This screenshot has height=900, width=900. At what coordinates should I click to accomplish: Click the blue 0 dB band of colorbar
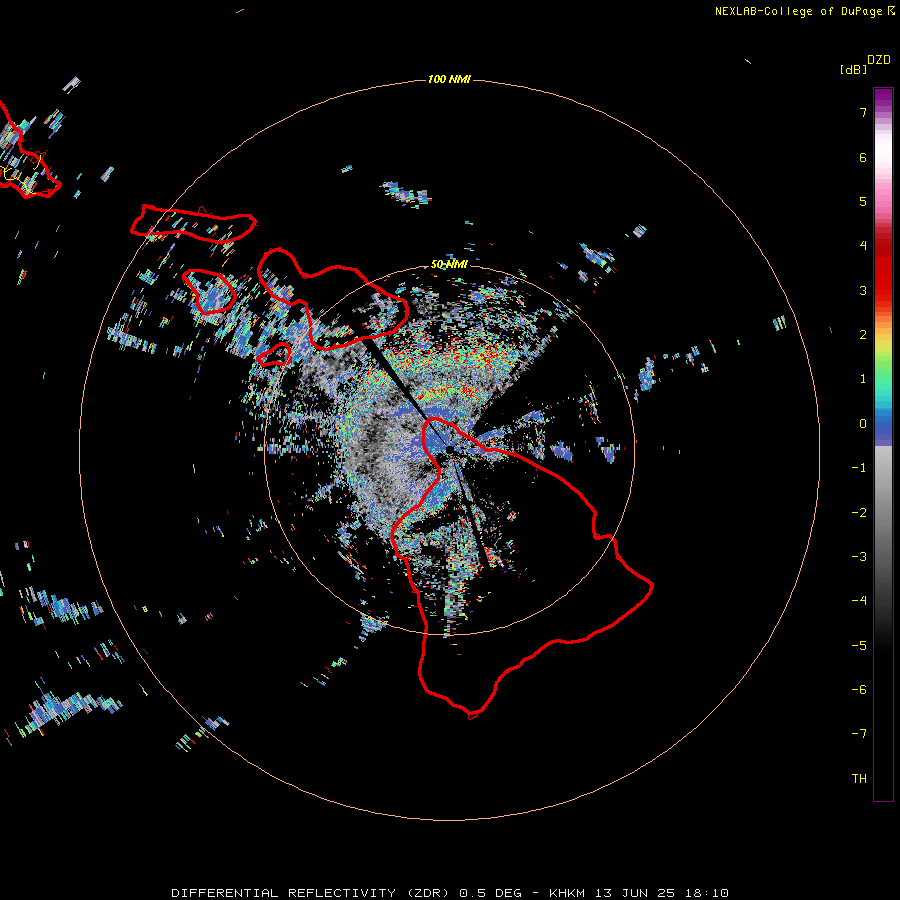[883, 424]
